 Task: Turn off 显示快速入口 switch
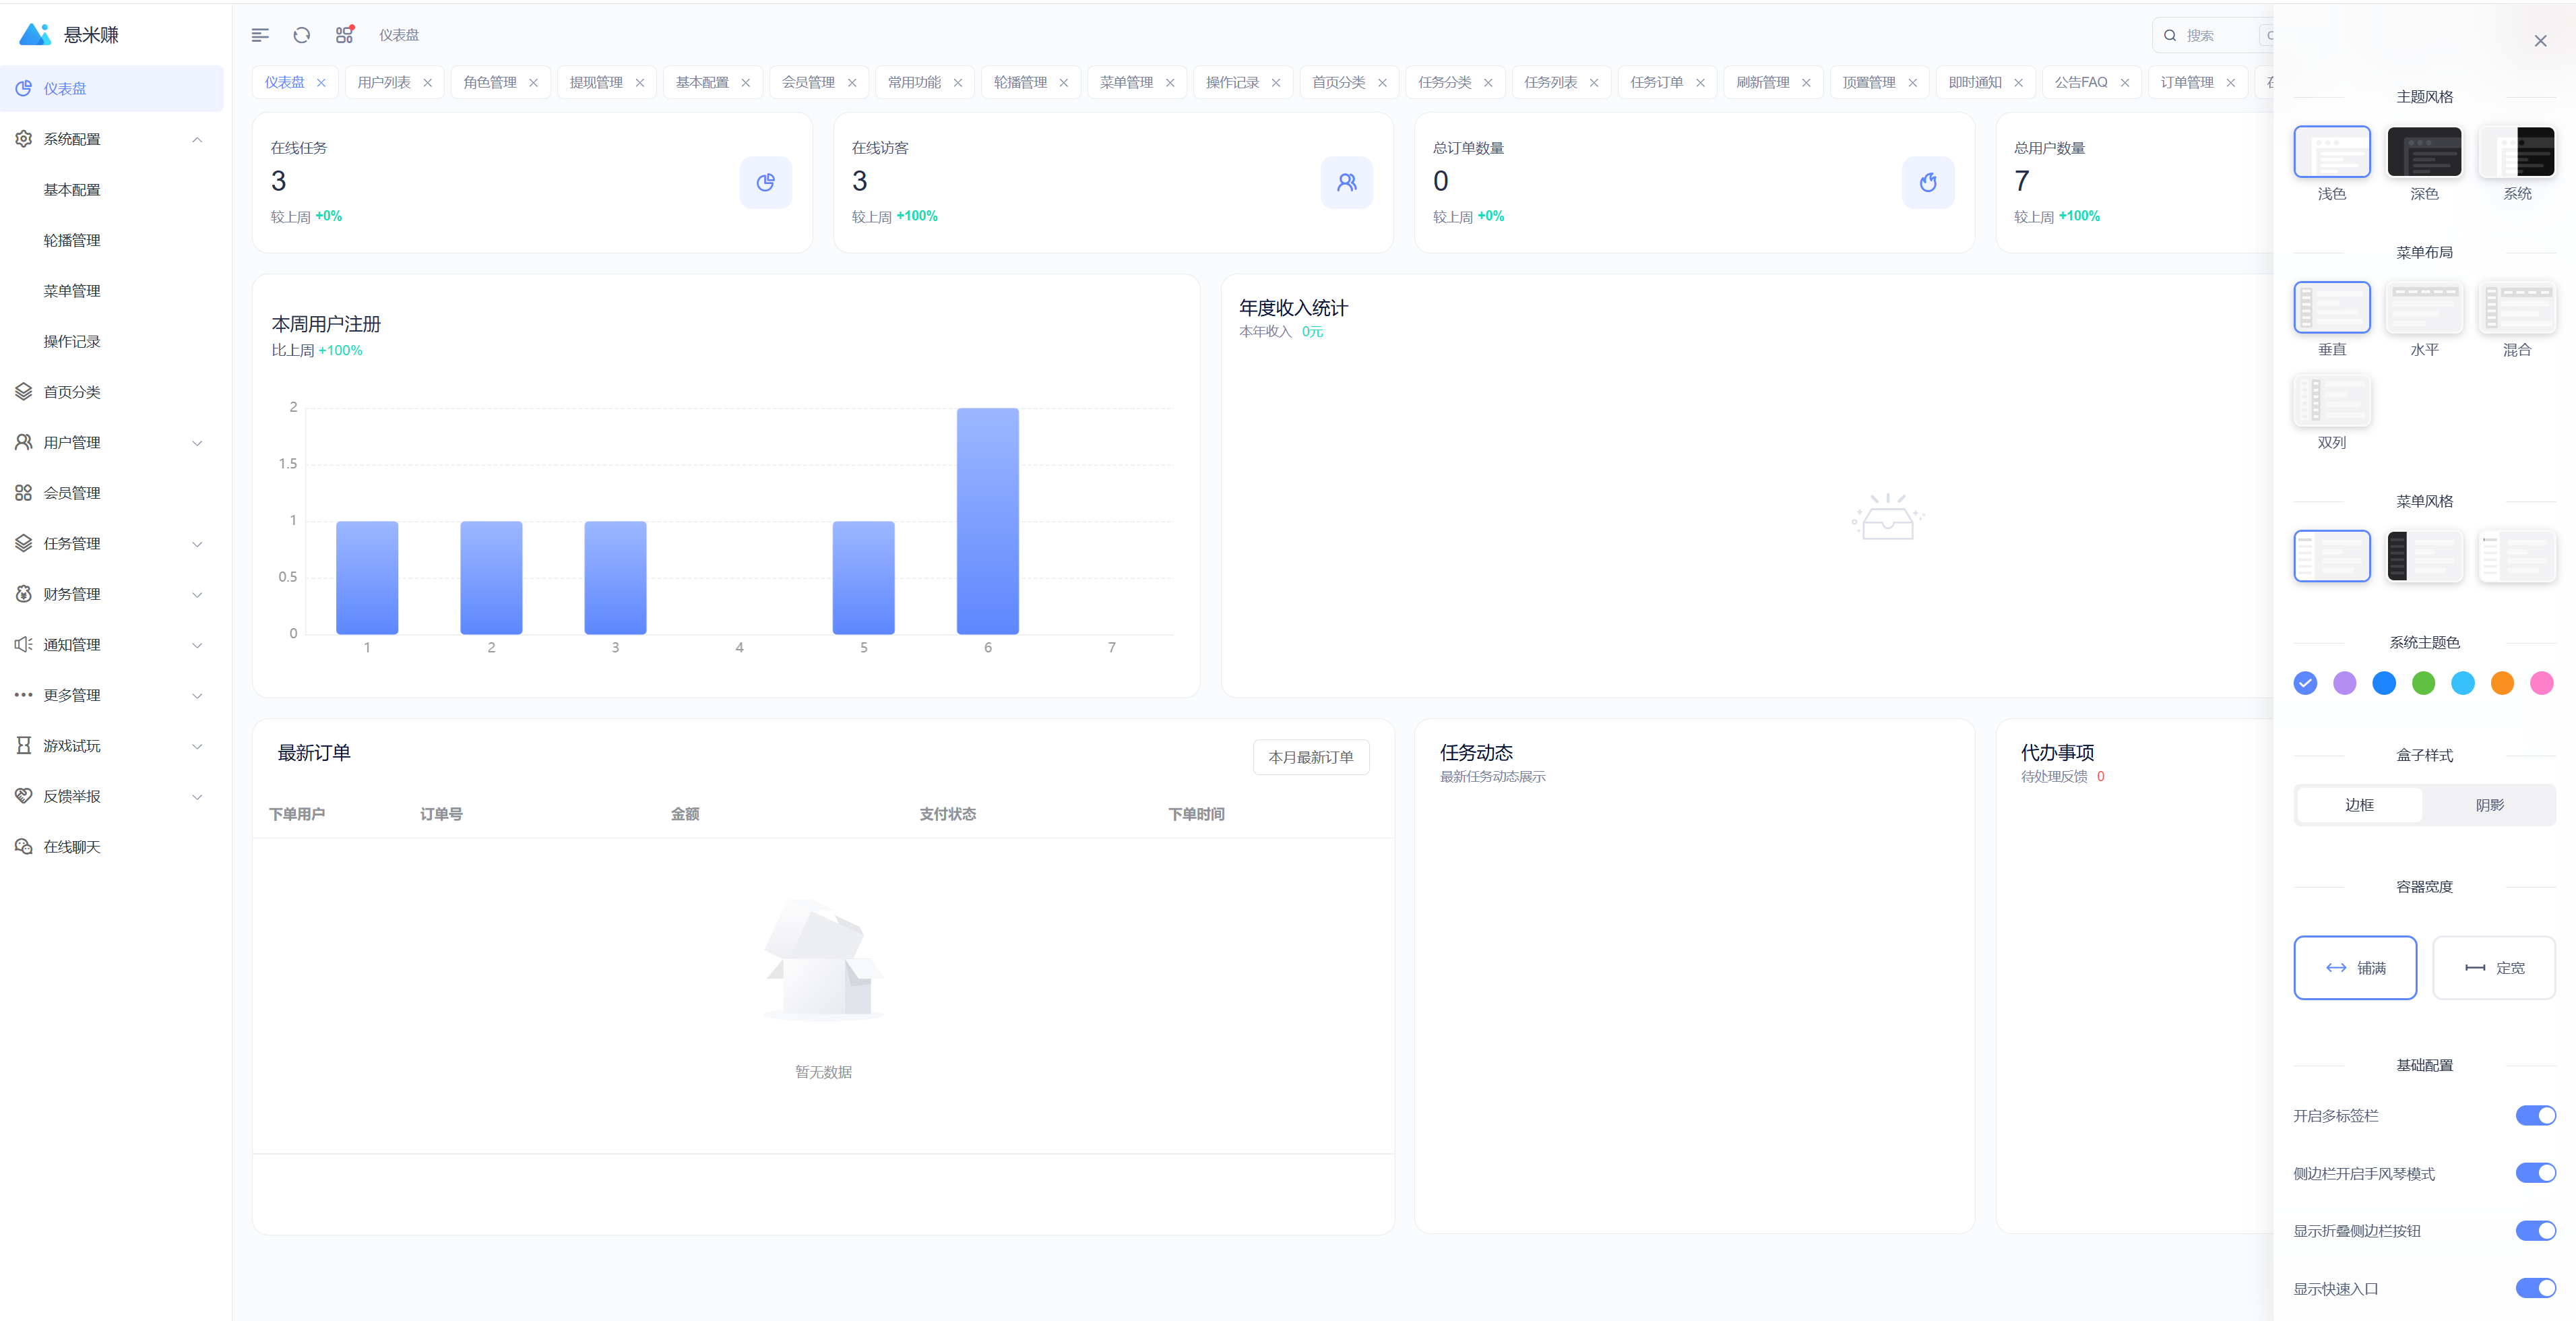coord(2535,1288)
